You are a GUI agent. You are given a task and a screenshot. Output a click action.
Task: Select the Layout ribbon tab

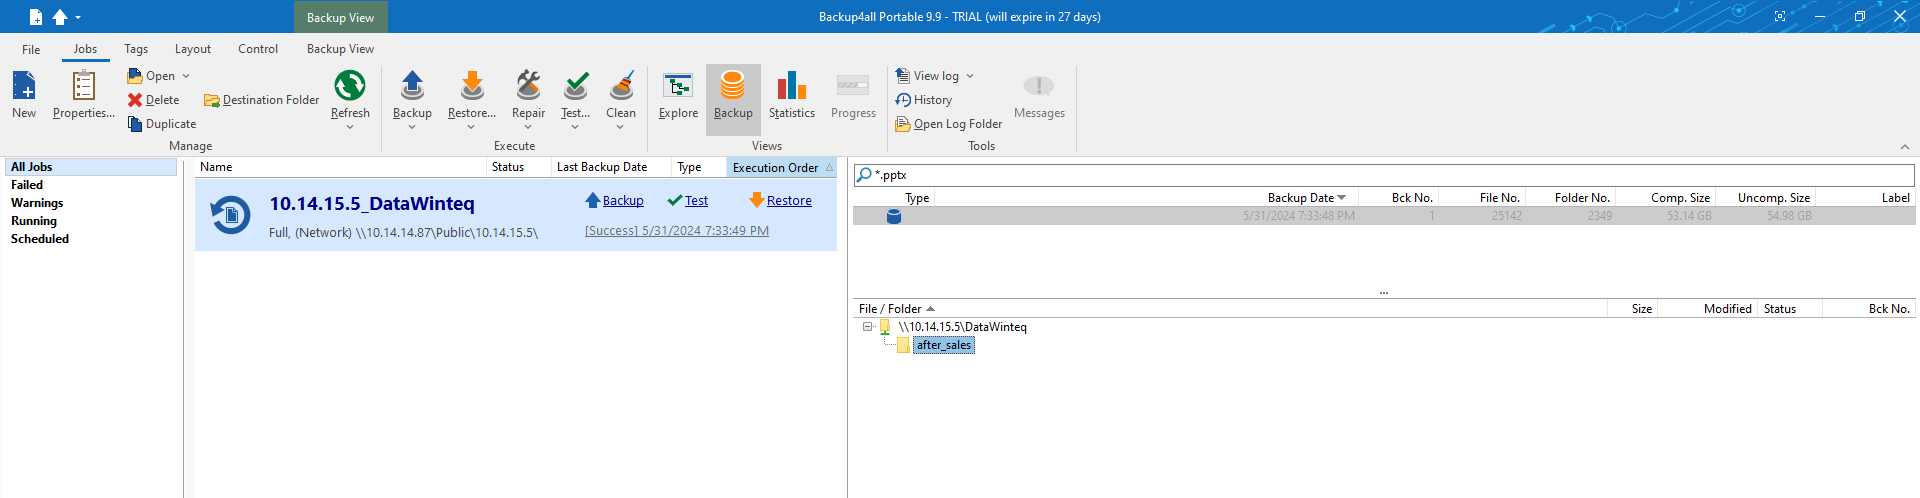pos(193,49)
